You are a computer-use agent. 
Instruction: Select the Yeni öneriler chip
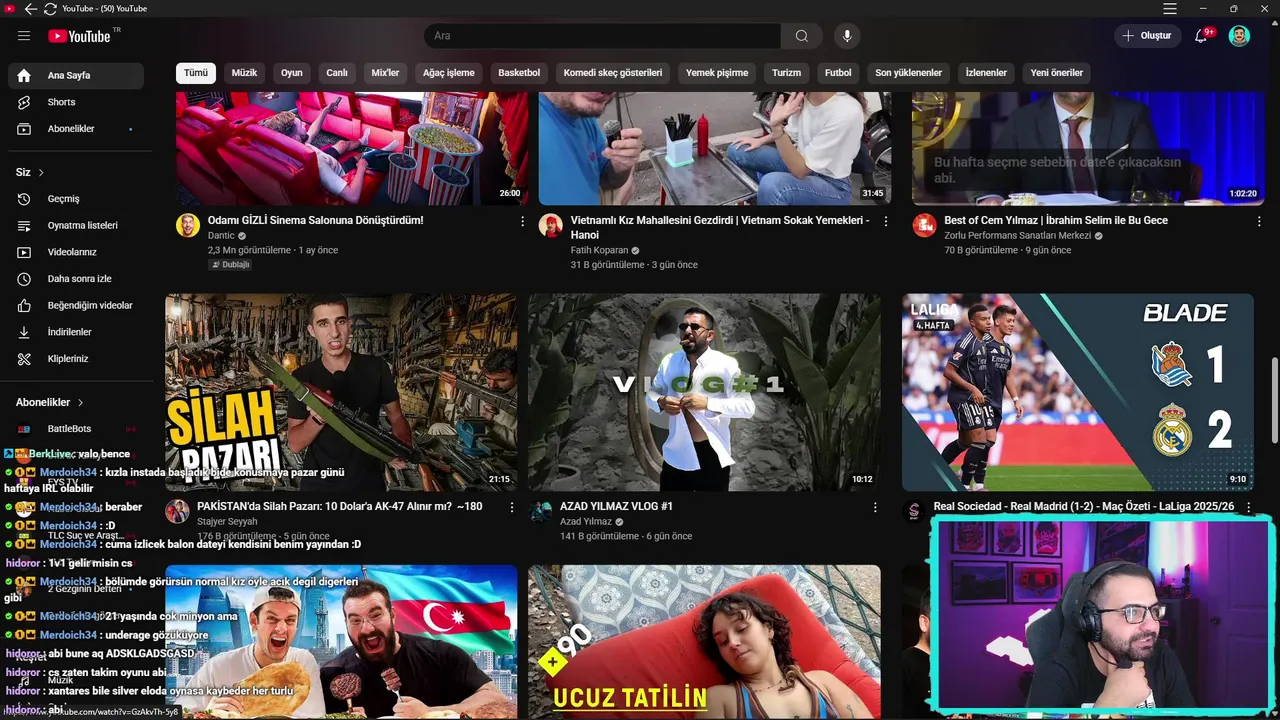click(x=1057, y=73)
